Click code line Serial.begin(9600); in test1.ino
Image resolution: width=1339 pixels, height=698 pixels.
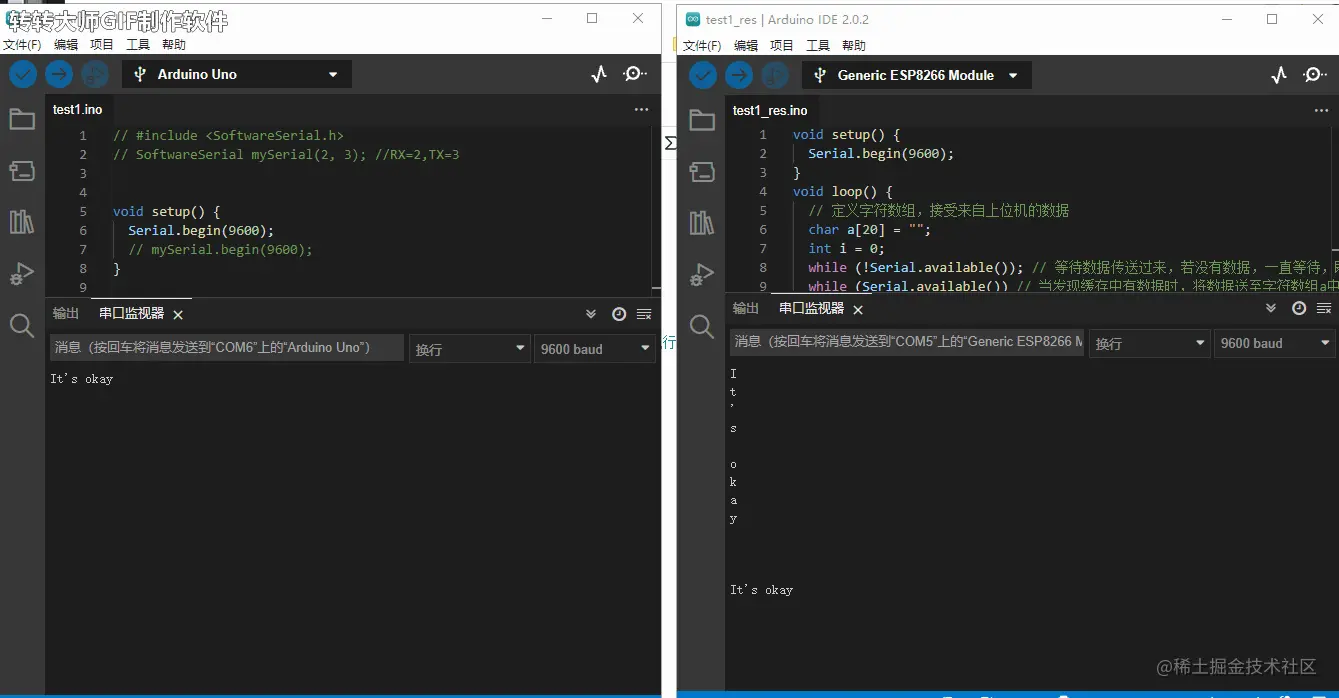(200, 230)
